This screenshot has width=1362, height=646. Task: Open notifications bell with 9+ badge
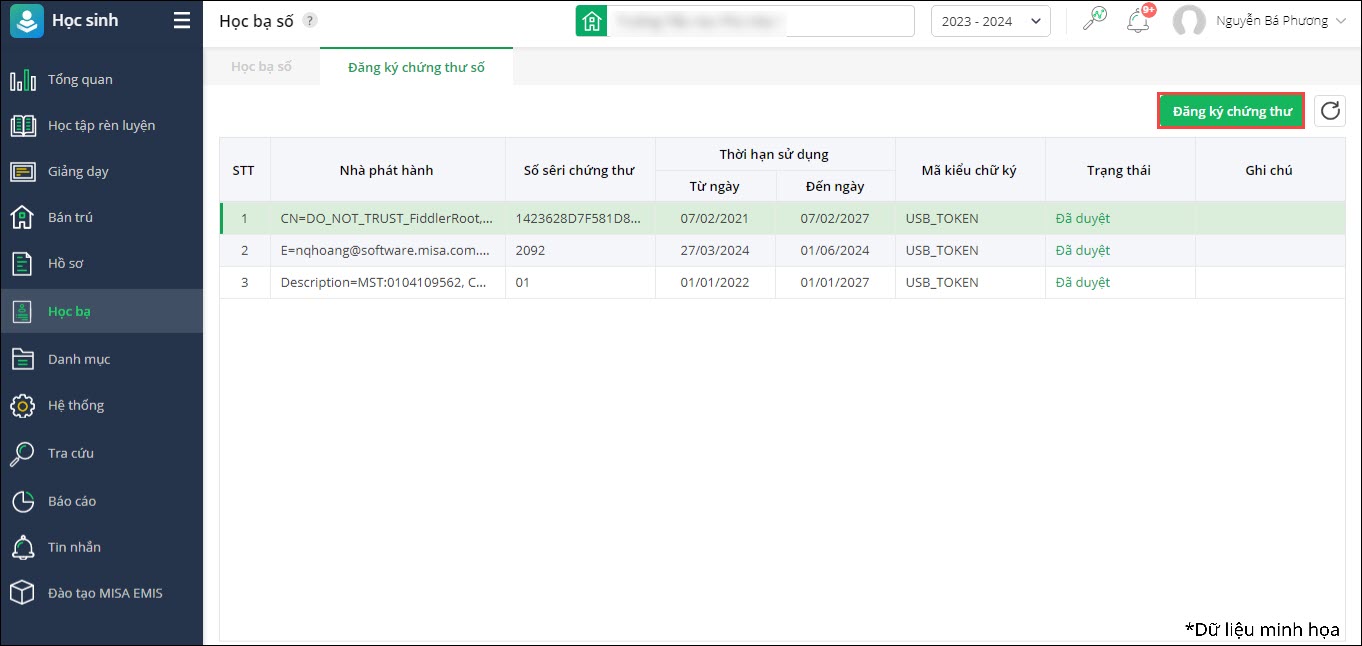coord(1138,20)
